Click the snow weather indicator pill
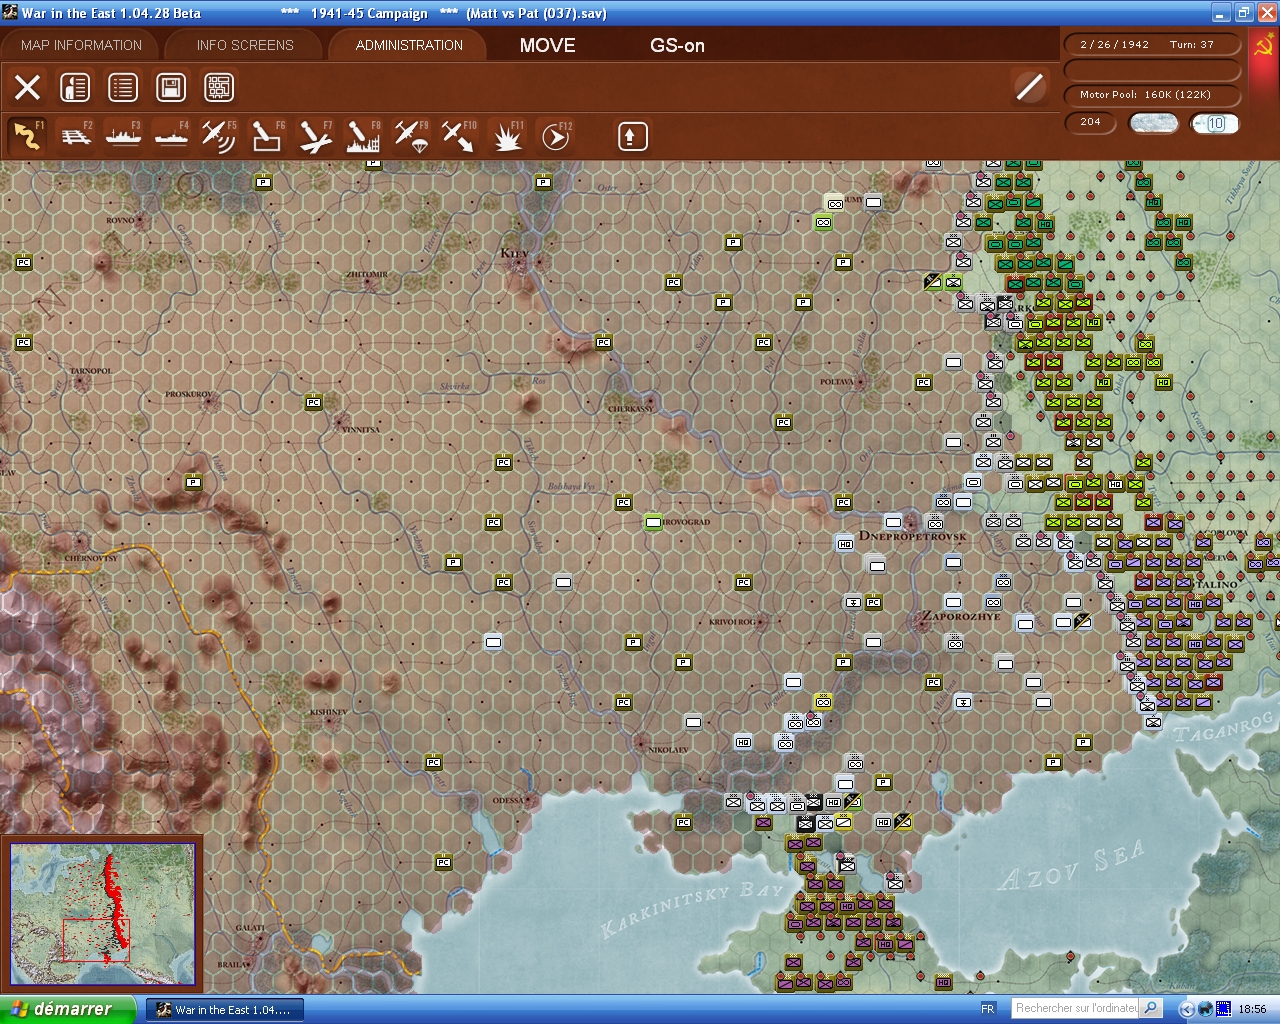Image resolution: width=1280 pixels, height=1024 pixels. point(1153,123)
